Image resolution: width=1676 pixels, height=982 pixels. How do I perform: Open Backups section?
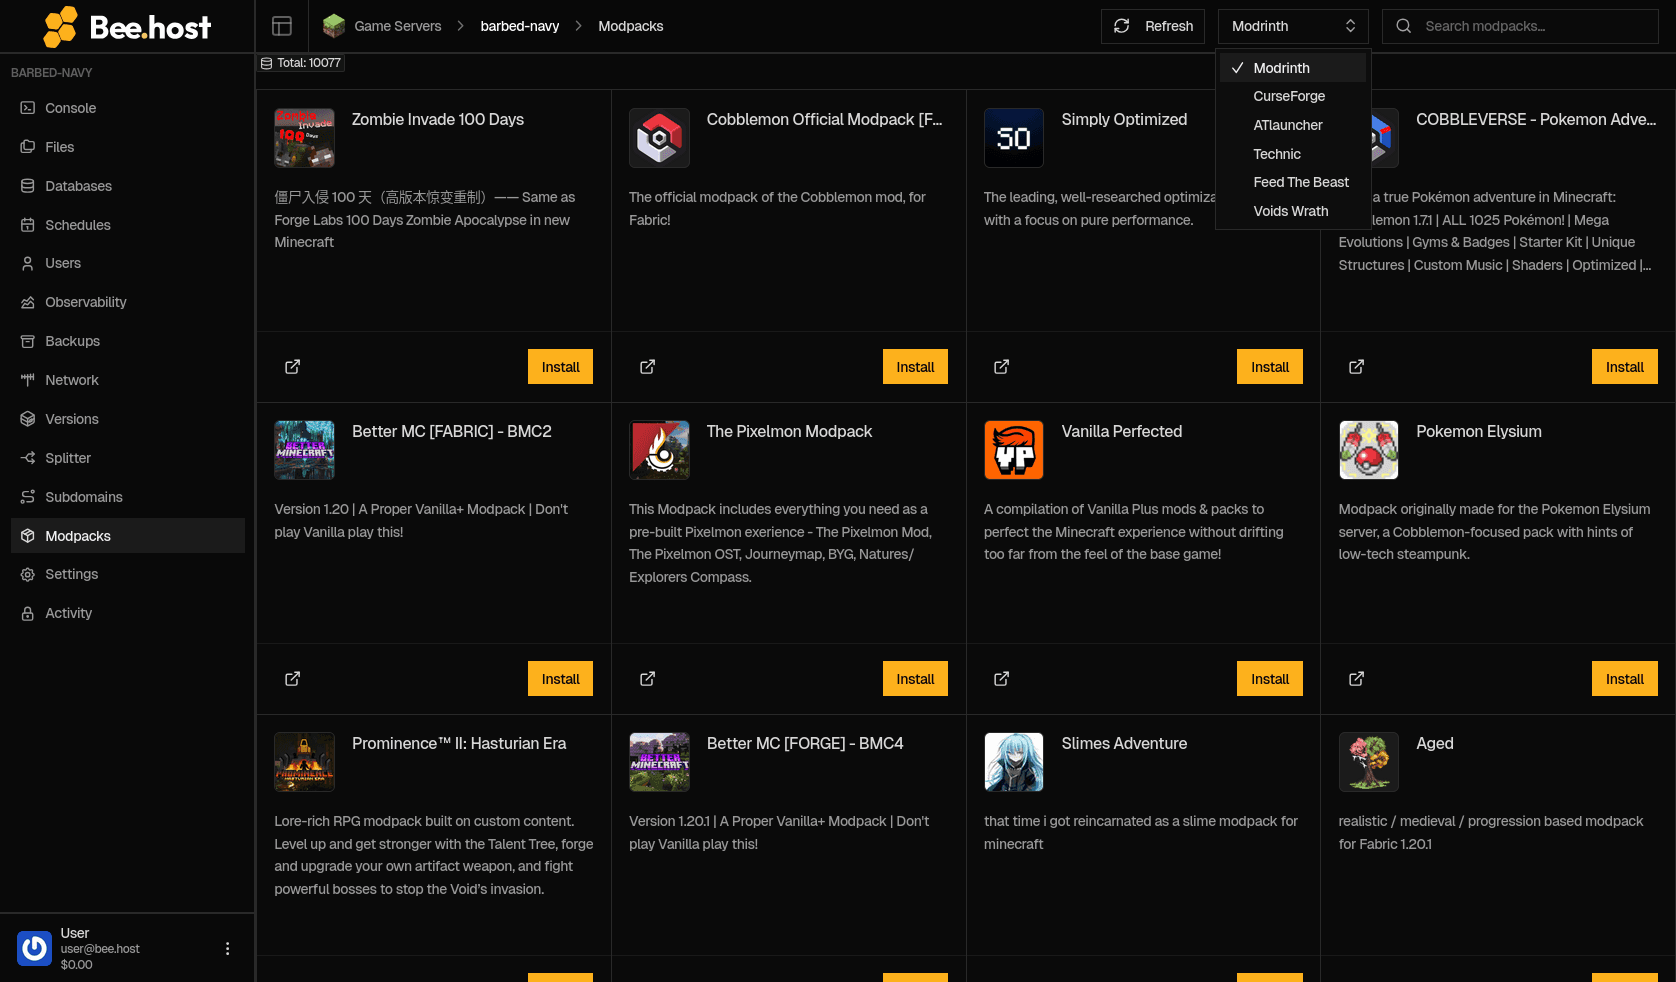click(127, 341)
